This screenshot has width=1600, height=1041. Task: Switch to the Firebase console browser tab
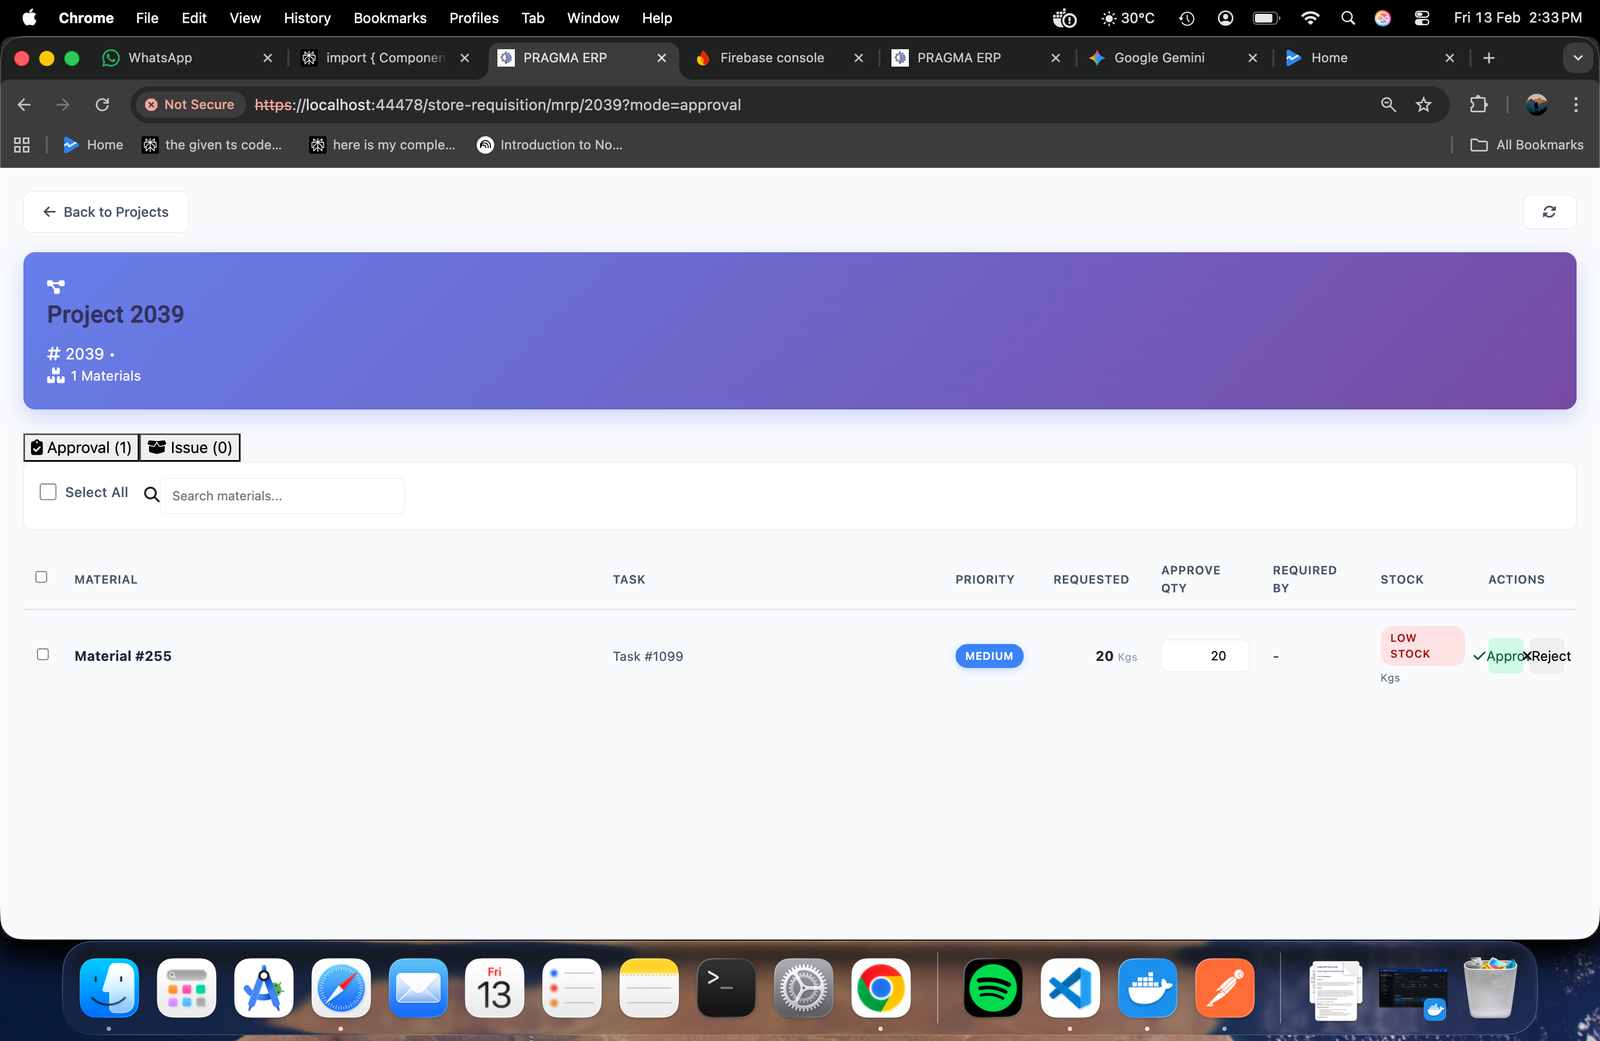click(771, 58)
